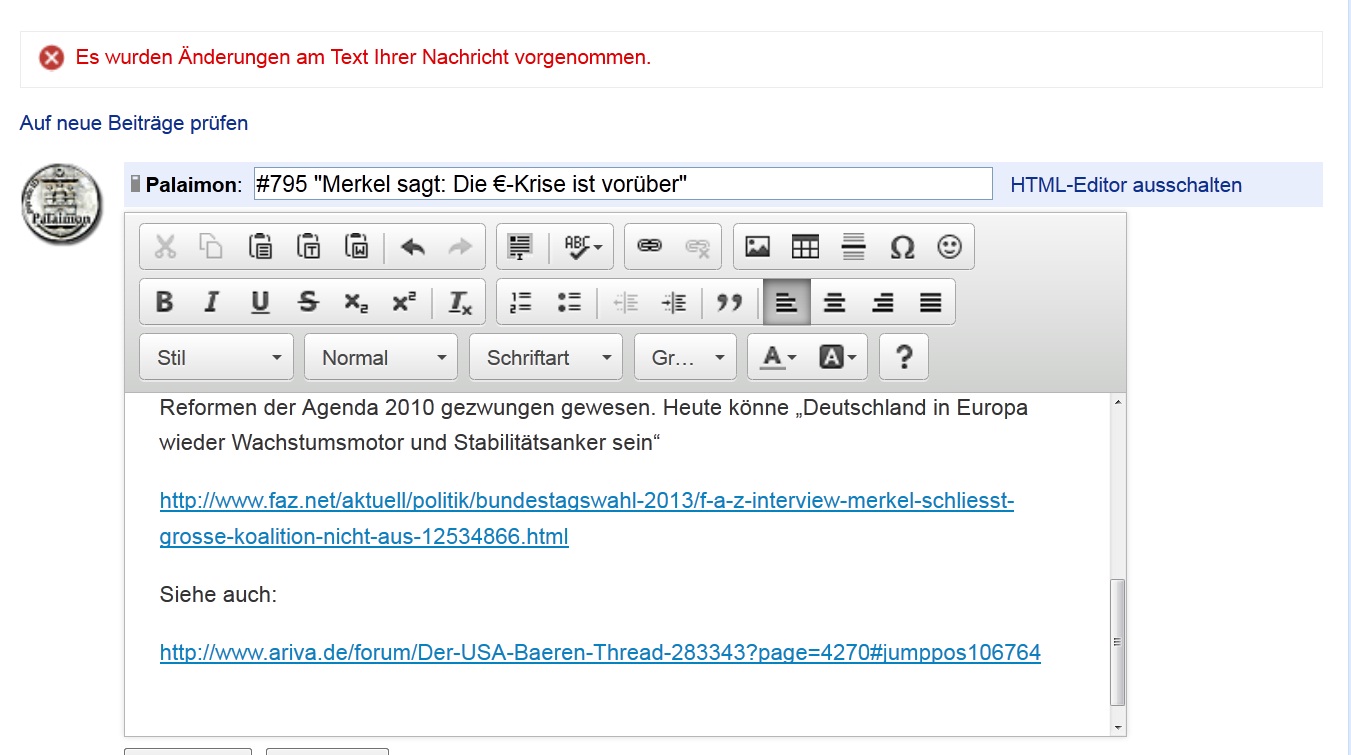Open text color picker
Image resolution: width=1351 pixels, height=755 pixels.
tap(778, 357)
